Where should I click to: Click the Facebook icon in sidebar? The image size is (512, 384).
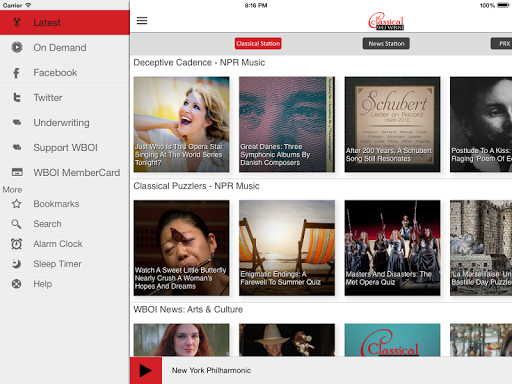pos(16,73)
